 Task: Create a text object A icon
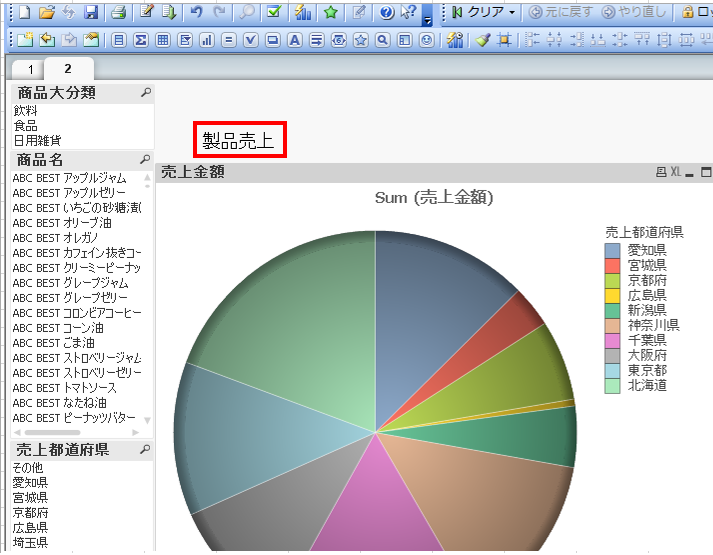pos(295,40)
